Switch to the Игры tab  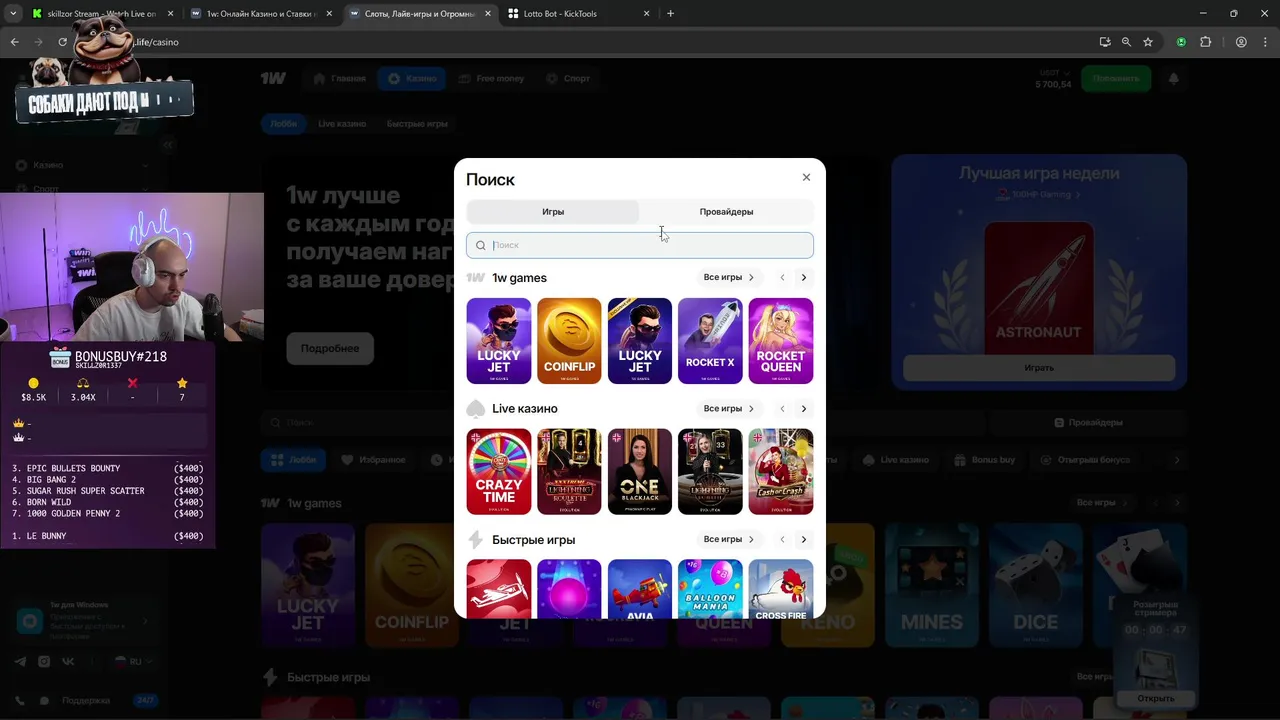tap(553, 212)
